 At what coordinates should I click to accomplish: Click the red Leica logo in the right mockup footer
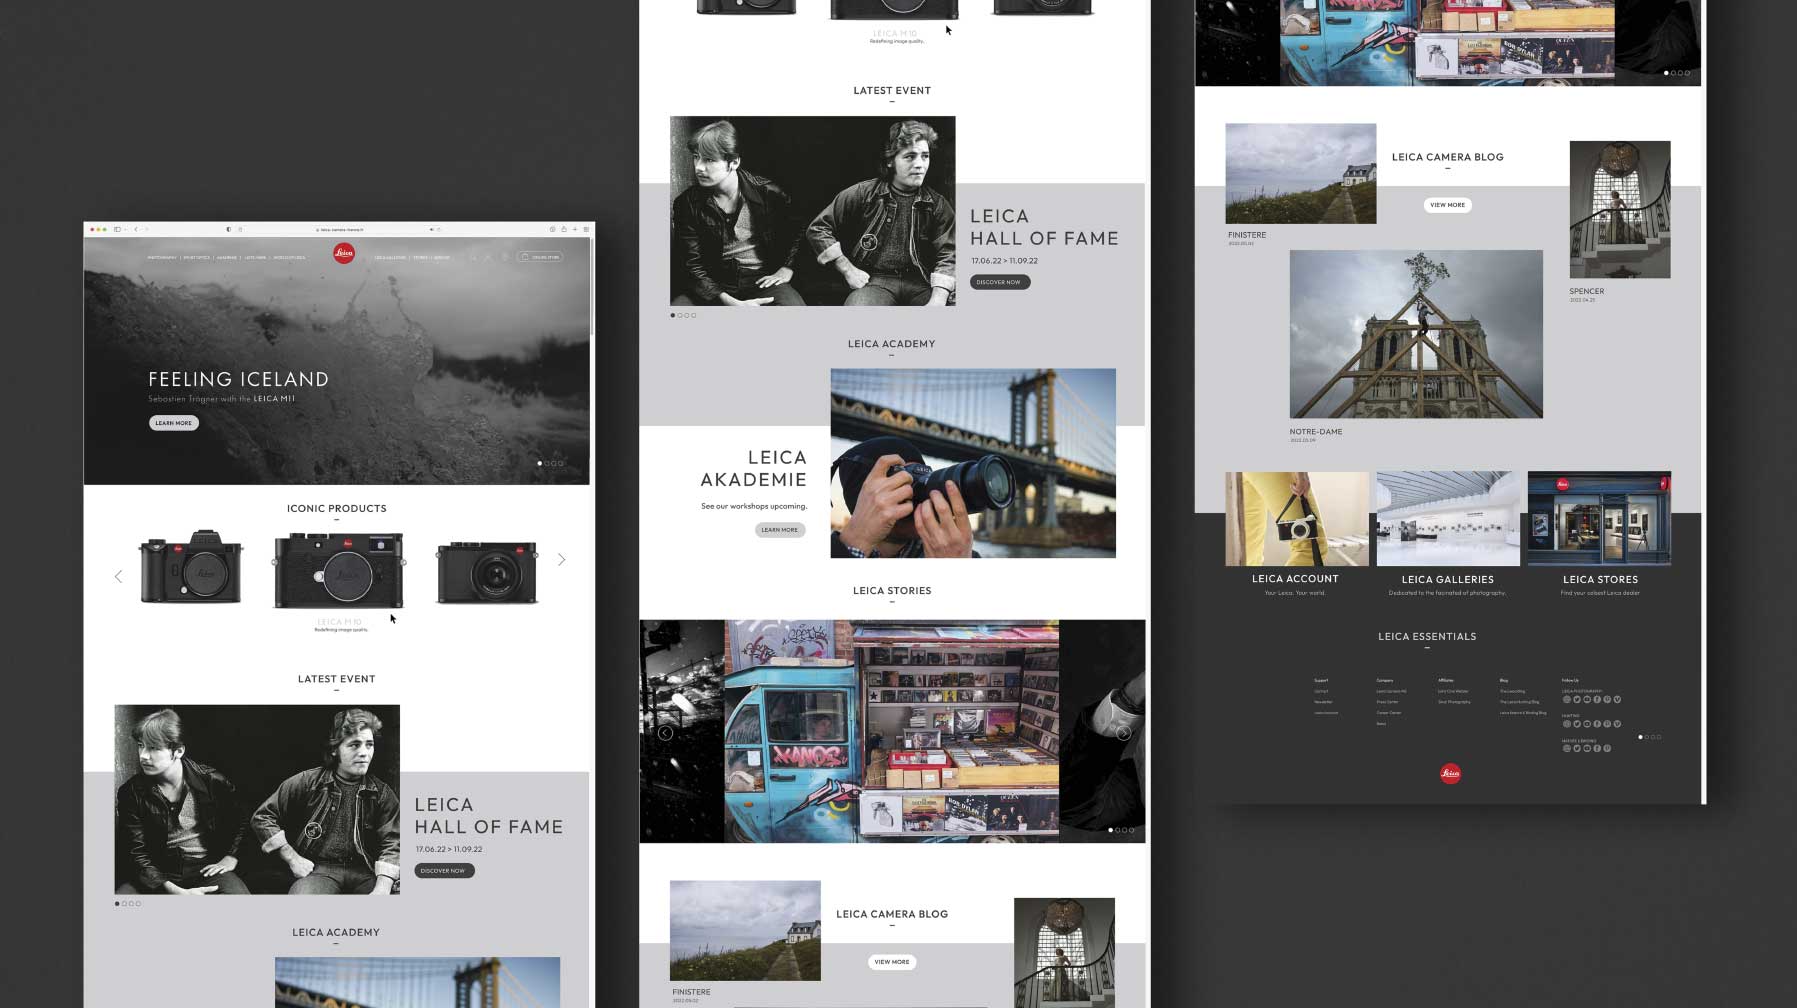[x=1450, y=773]
